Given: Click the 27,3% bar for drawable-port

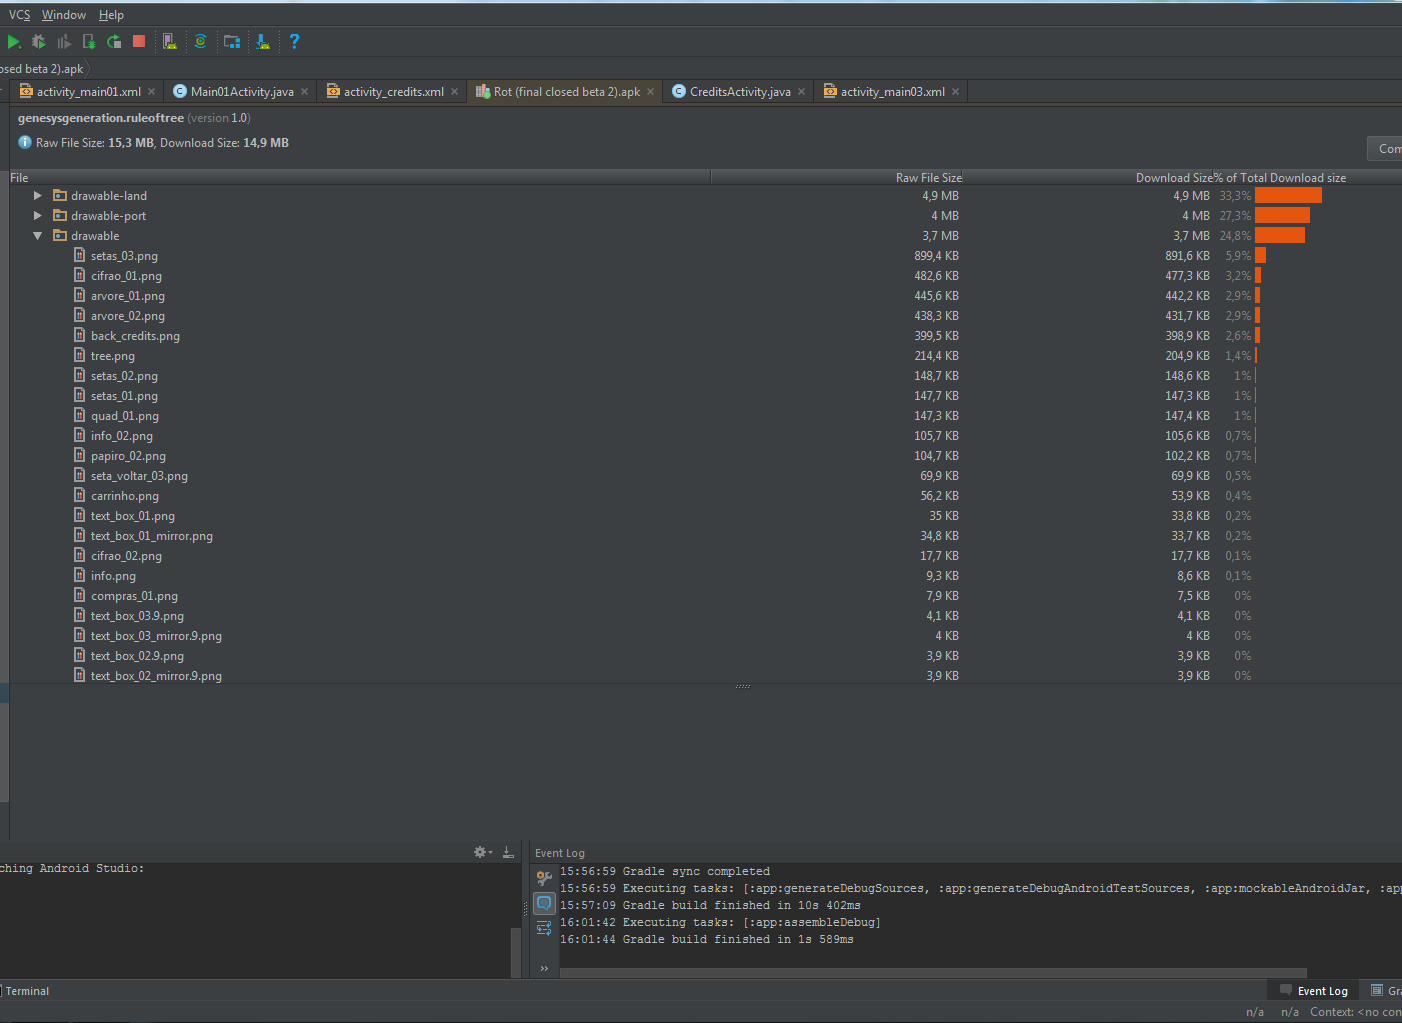Looking at the screenshot, I should (x=1282, y=216).
